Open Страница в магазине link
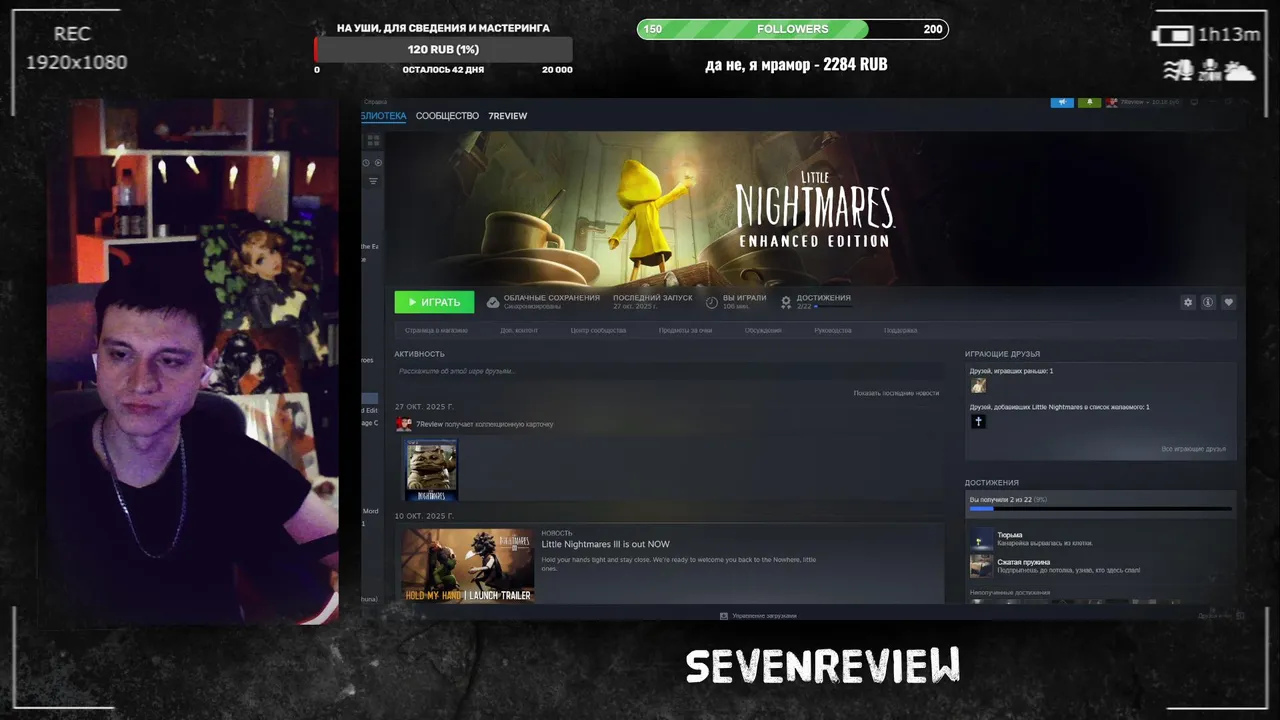Image resolution: width=1280 pixels, height=720 pixels. point(436,330)
